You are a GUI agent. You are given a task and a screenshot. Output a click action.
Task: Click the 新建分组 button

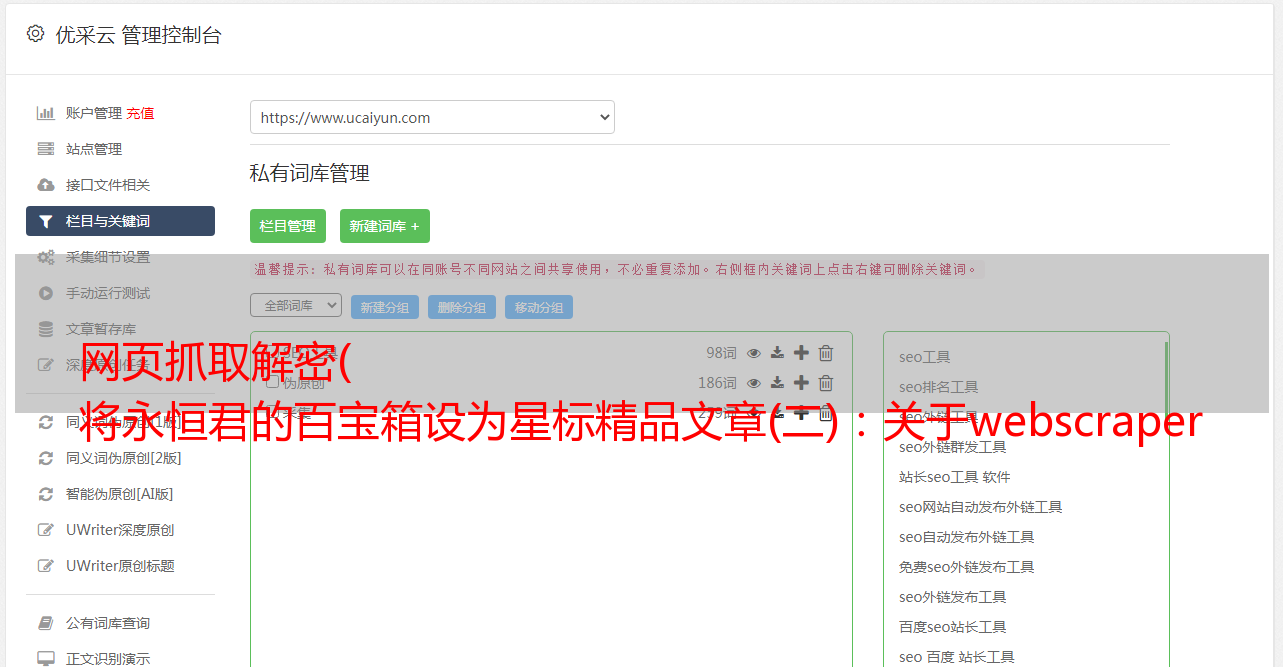(x=385, y=307)
